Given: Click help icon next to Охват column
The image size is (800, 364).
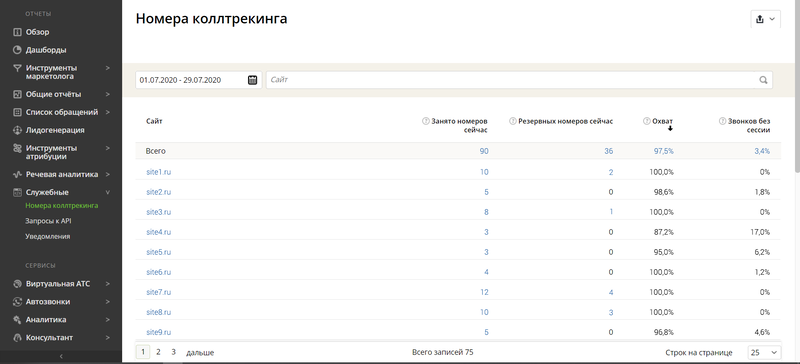Looking at the screenshot, I should 647,122.
